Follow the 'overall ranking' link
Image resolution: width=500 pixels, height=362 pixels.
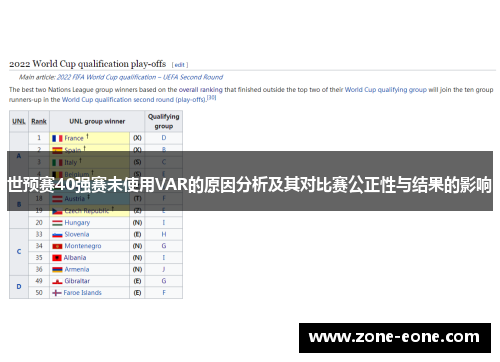click(x=201, y=90)
